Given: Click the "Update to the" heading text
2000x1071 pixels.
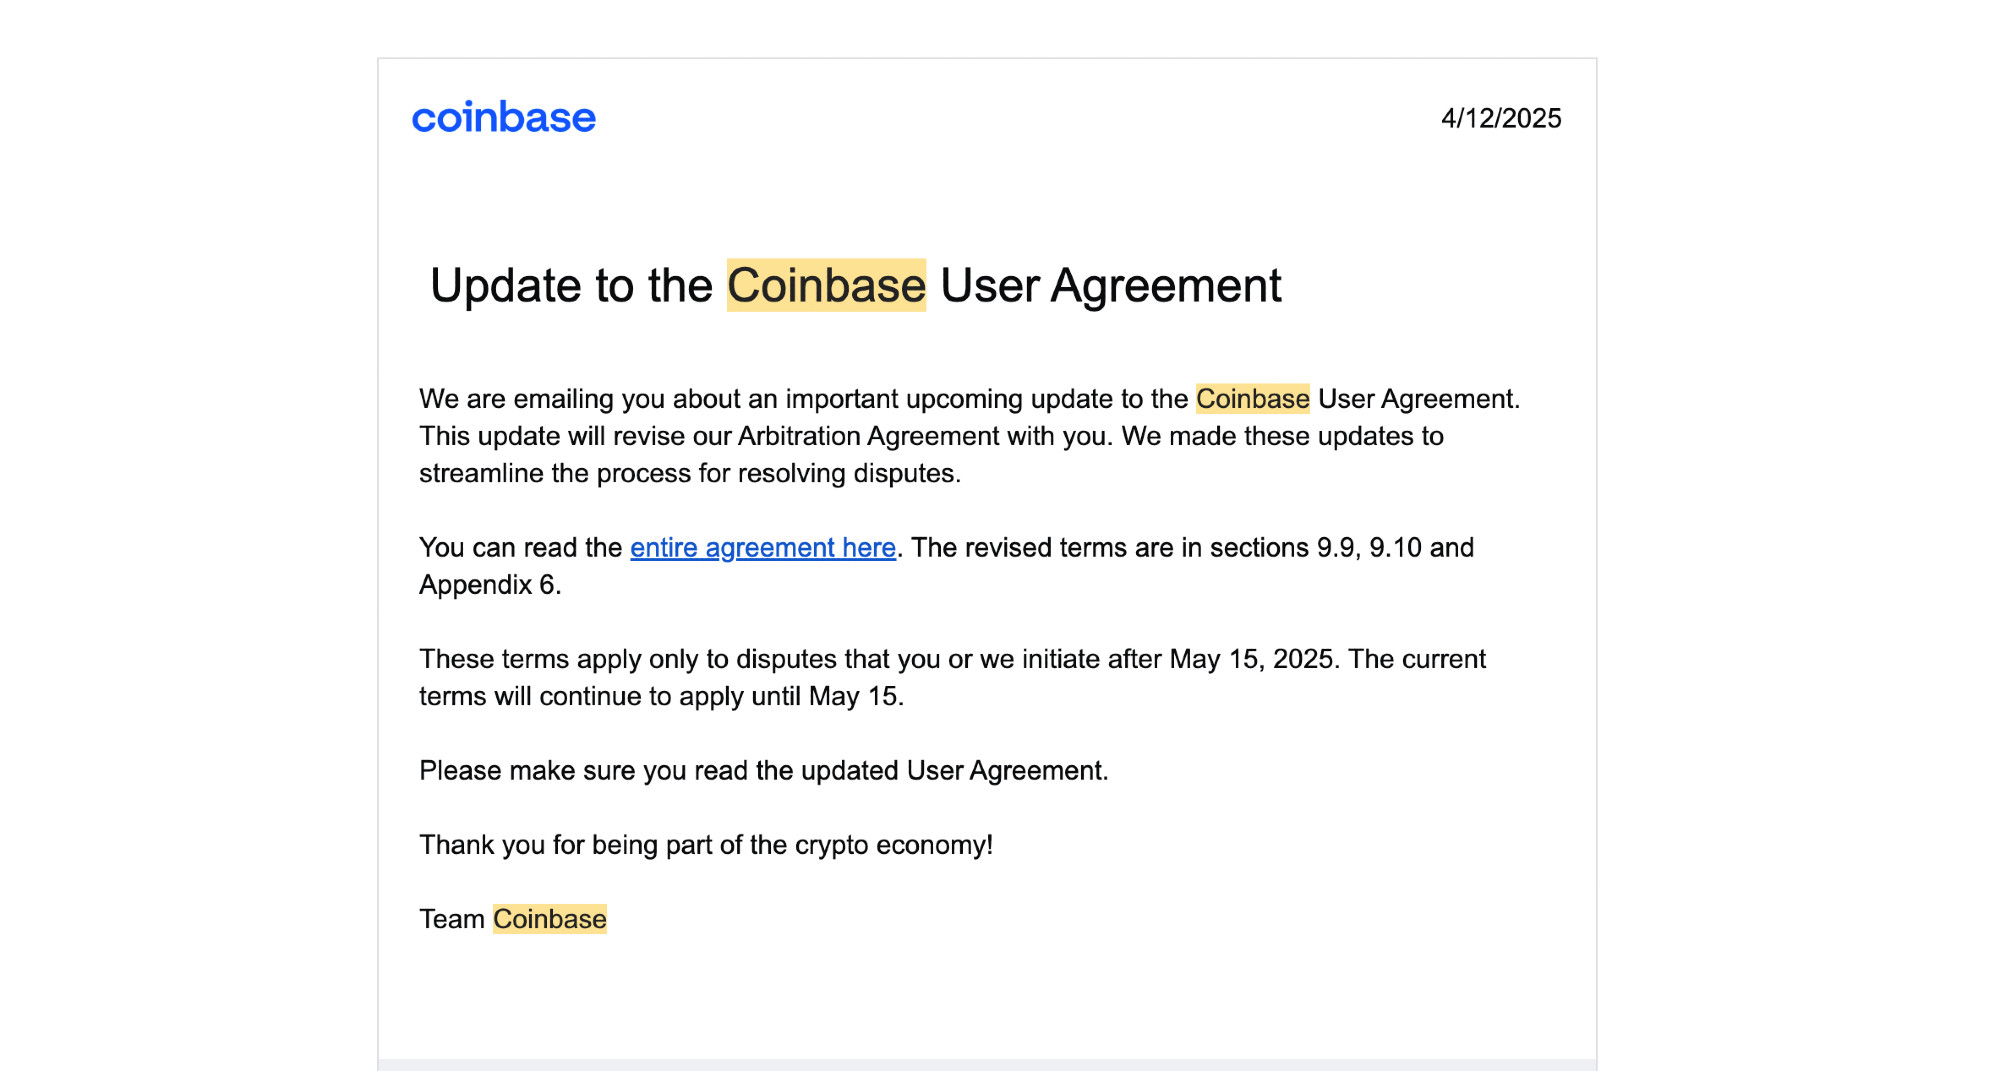Looking at the screenshot, I should (571, 285).
